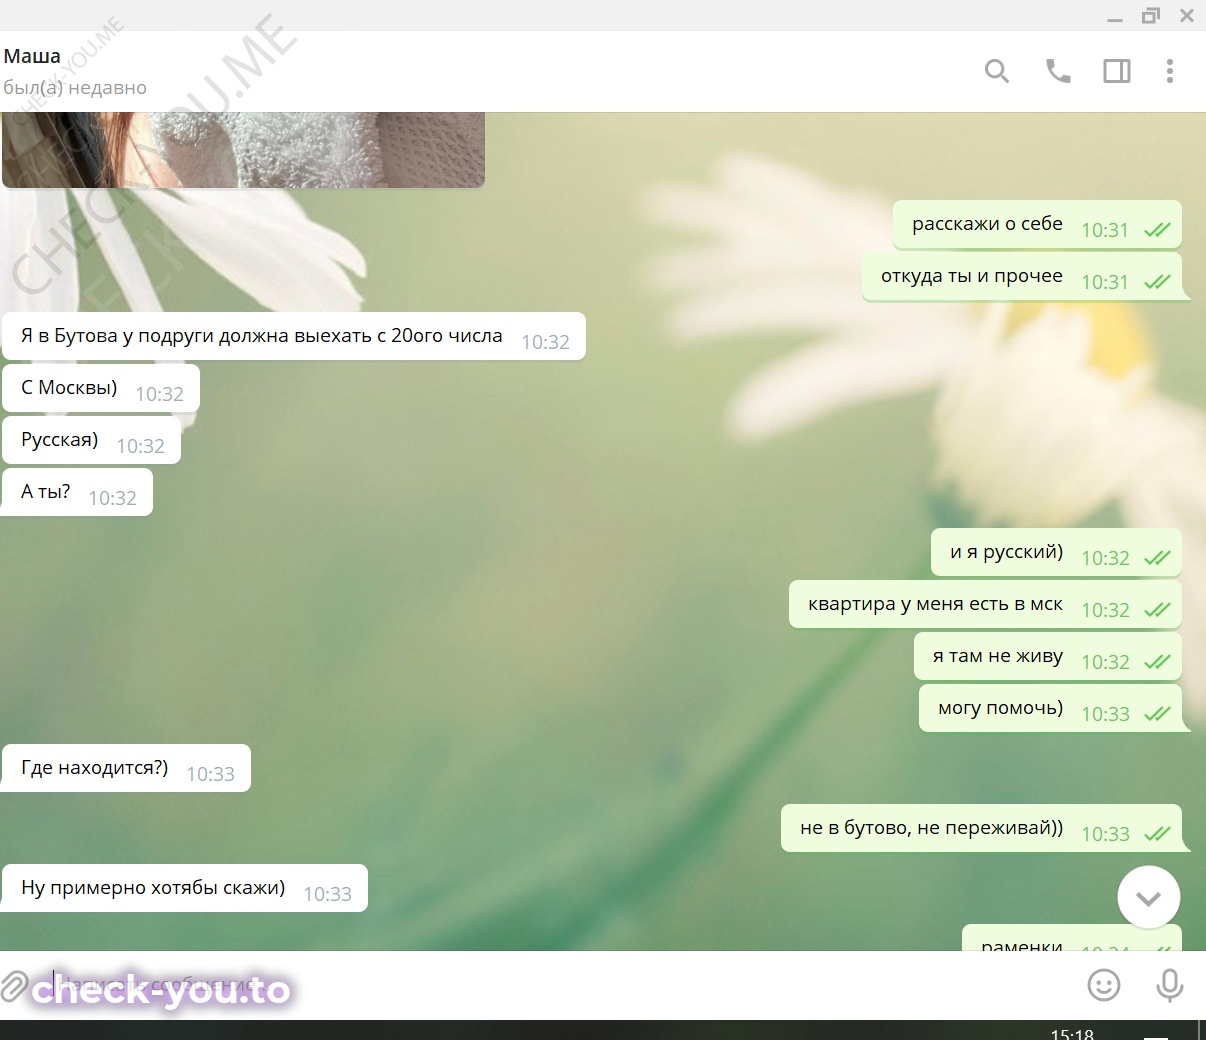Start a voice call with Маша
Viewport: 1206px width, 1040px height.
coord(1058,71)
